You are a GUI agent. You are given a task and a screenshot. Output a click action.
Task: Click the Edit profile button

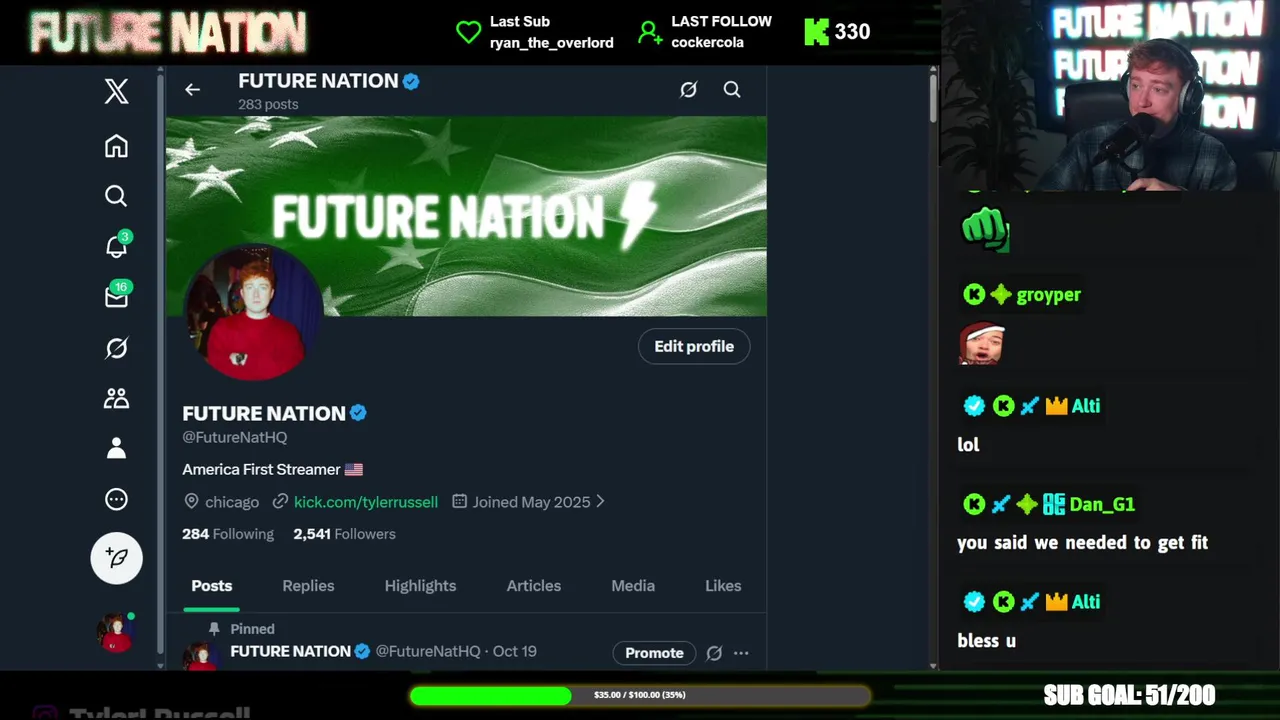(x=694, y=346)
